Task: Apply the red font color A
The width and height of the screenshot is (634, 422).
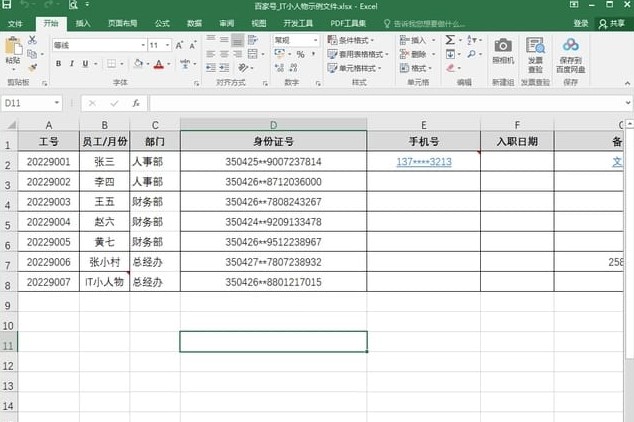Action: pyautogui.click(x=159, y=64)
